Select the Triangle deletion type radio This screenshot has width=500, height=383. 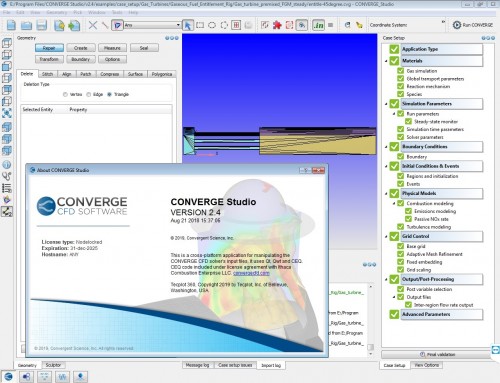point(109,95)
